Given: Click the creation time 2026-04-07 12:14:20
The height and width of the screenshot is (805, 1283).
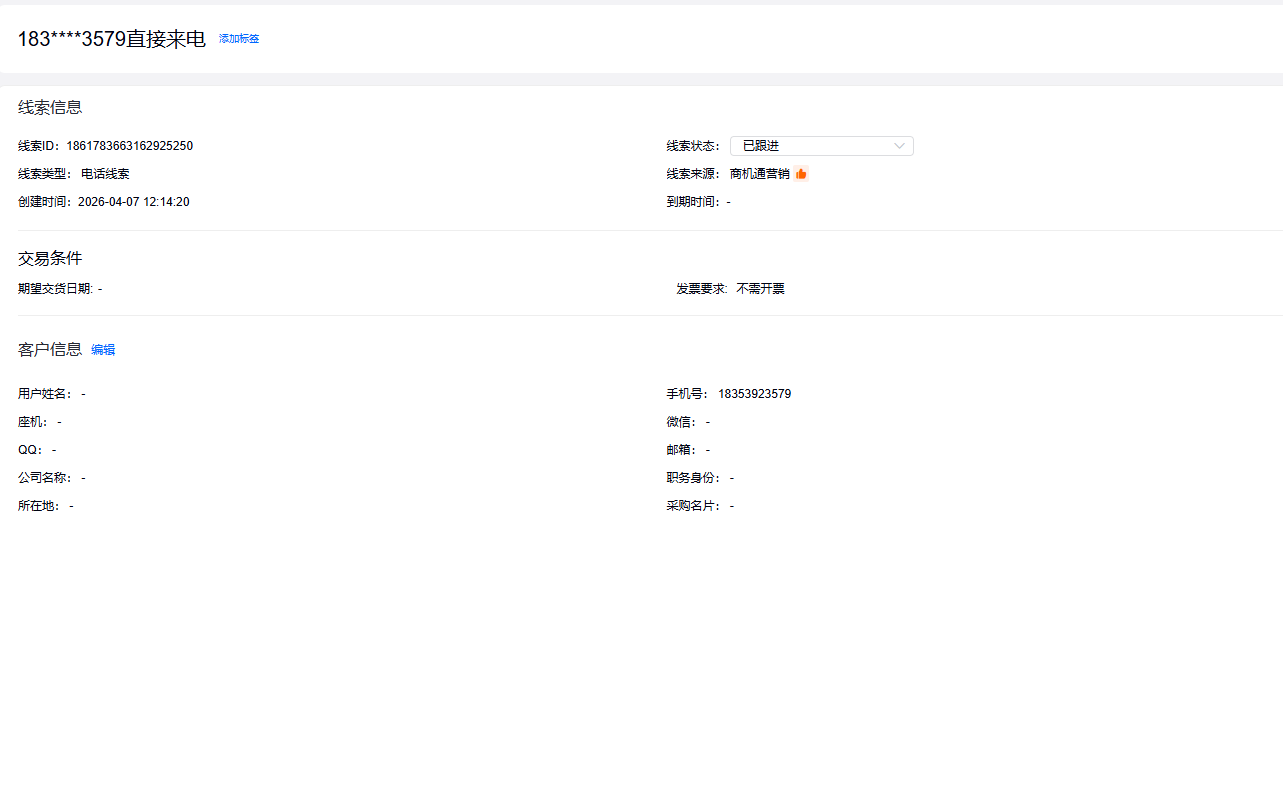Looking at the screenshot, I should coord(134,202).
